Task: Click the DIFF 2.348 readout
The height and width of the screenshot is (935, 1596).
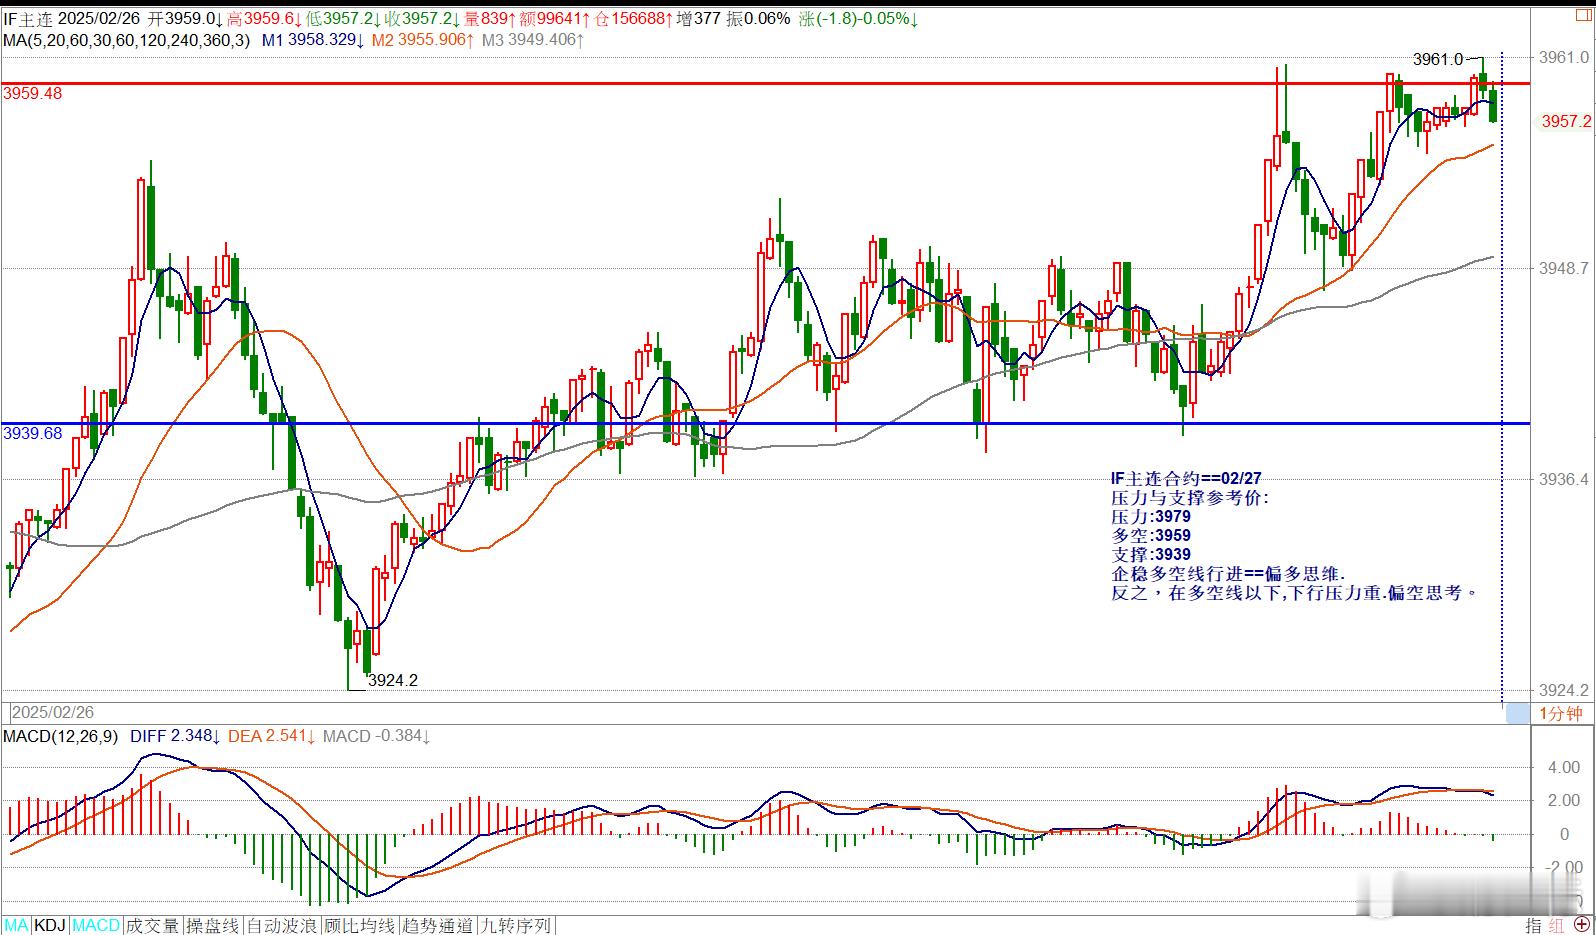Action: click(x=175, y=736)
